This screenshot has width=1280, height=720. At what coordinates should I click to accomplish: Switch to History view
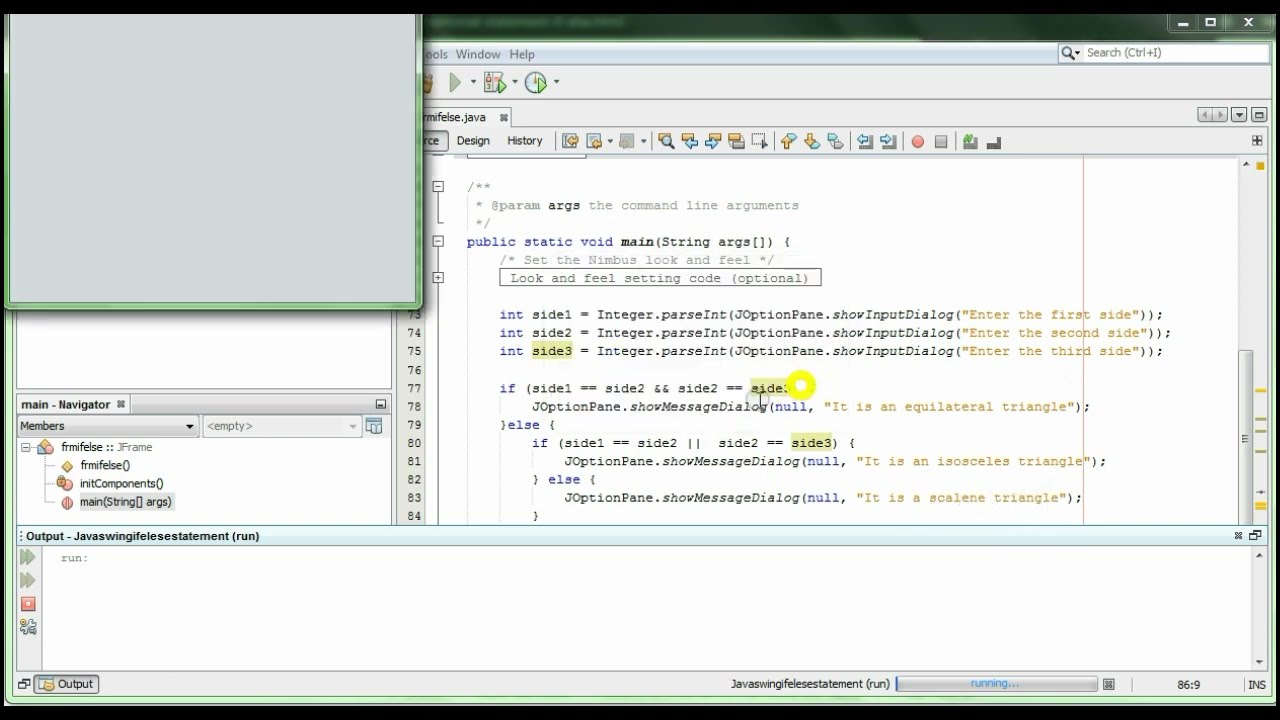(x=524, y=141)
